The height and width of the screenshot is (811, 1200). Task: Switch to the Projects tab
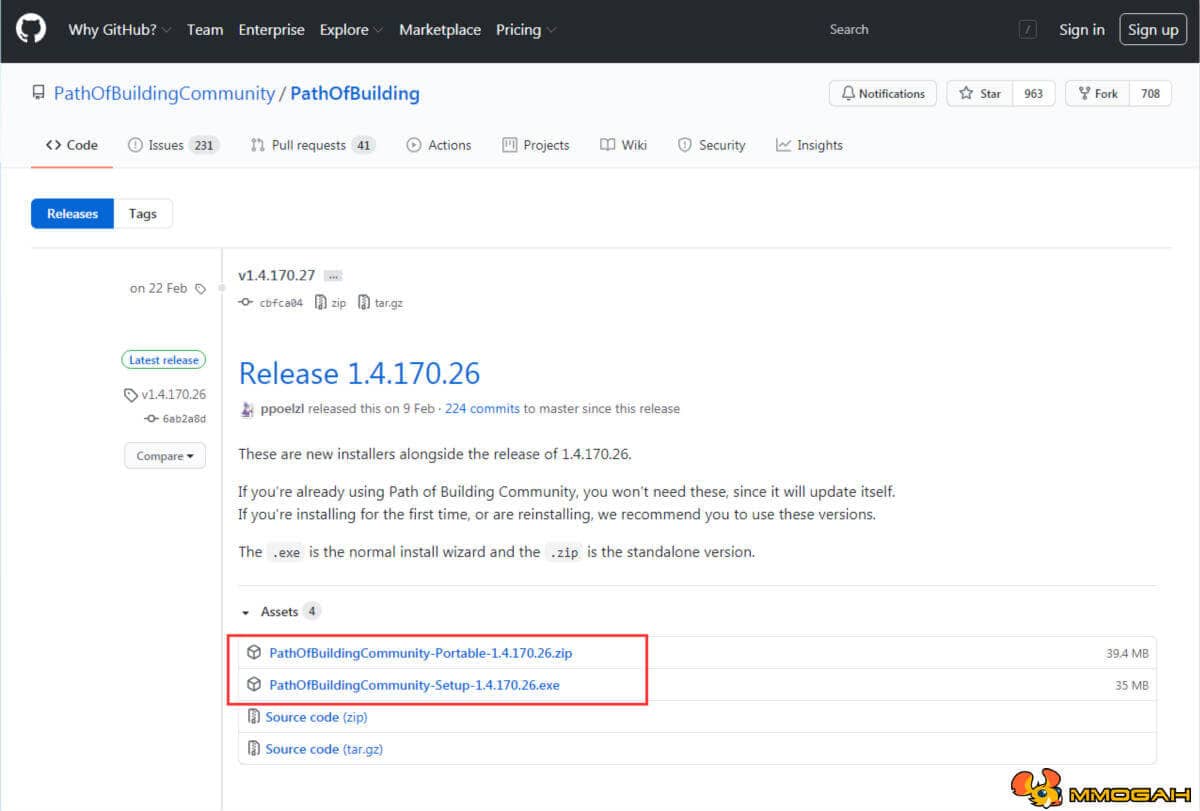pyautogui.click(x=536, y=145)
